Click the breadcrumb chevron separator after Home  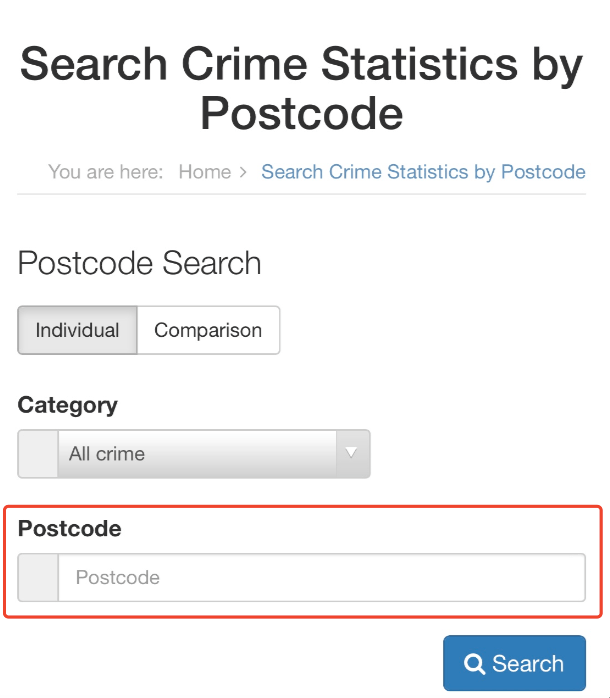[x=243, y=172]
